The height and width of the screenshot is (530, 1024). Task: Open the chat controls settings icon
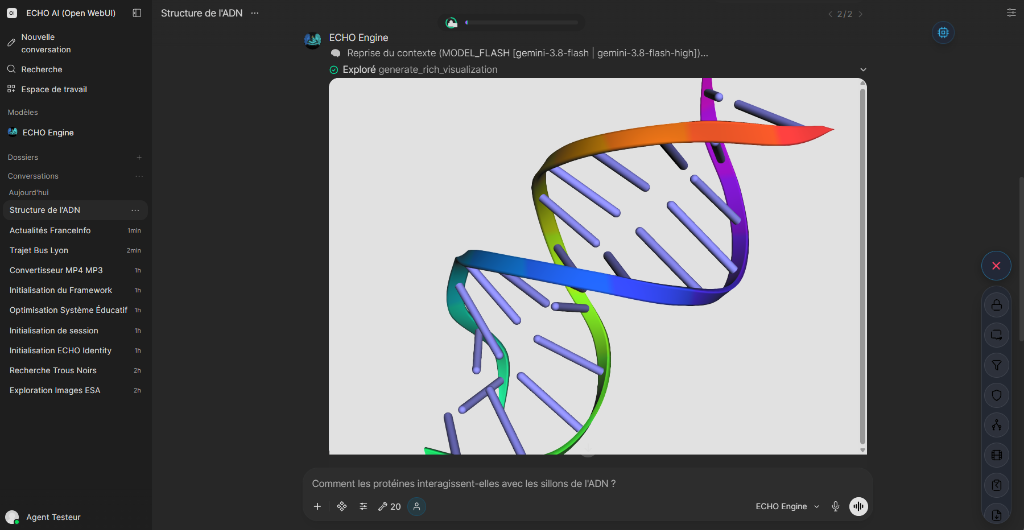(x=1012, y=12)
